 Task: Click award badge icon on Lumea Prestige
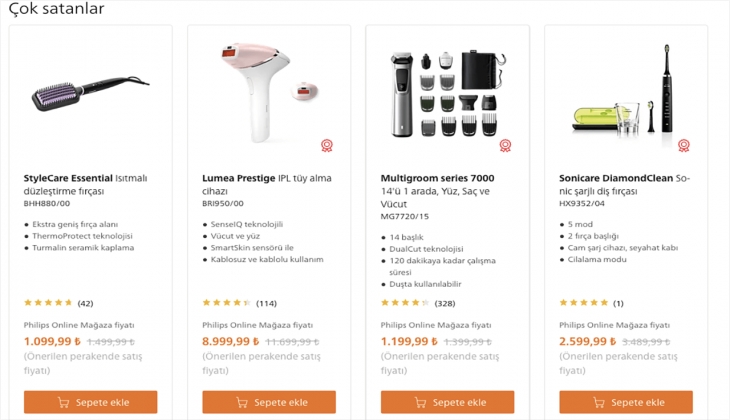326,145
